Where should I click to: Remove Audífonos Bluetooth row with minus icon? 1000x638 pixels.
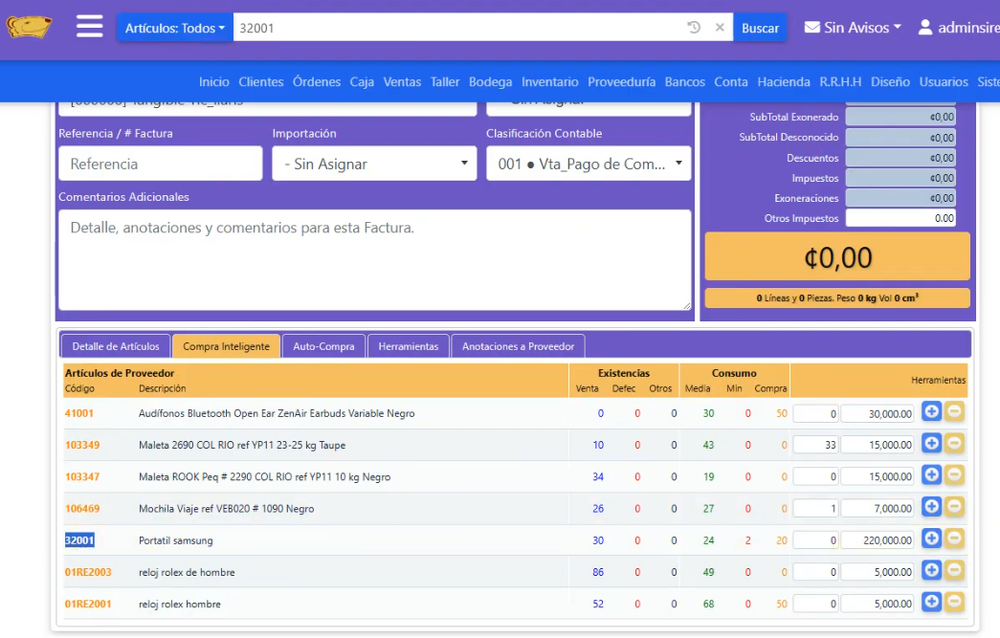[x=954, y=412]
